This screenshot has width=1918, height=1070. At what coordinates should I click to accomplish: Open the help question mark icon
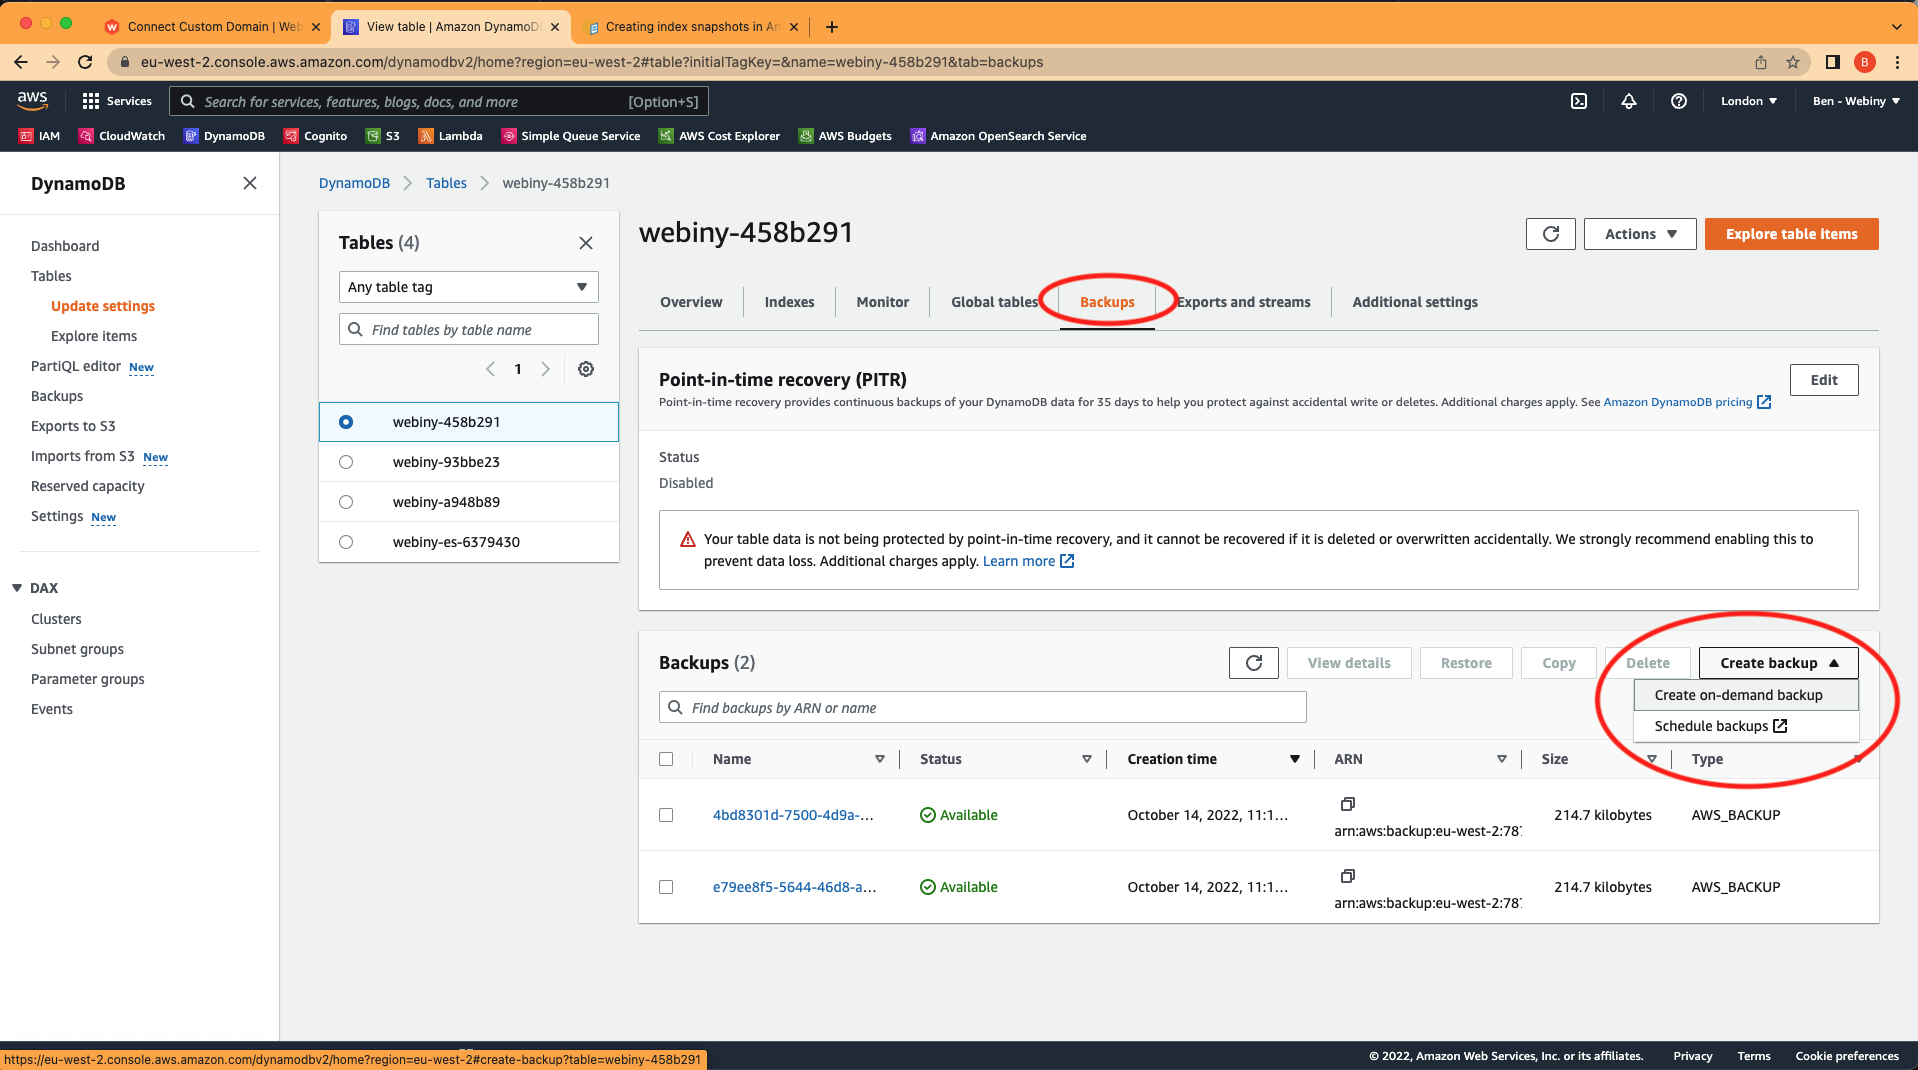click(1679, 101)
